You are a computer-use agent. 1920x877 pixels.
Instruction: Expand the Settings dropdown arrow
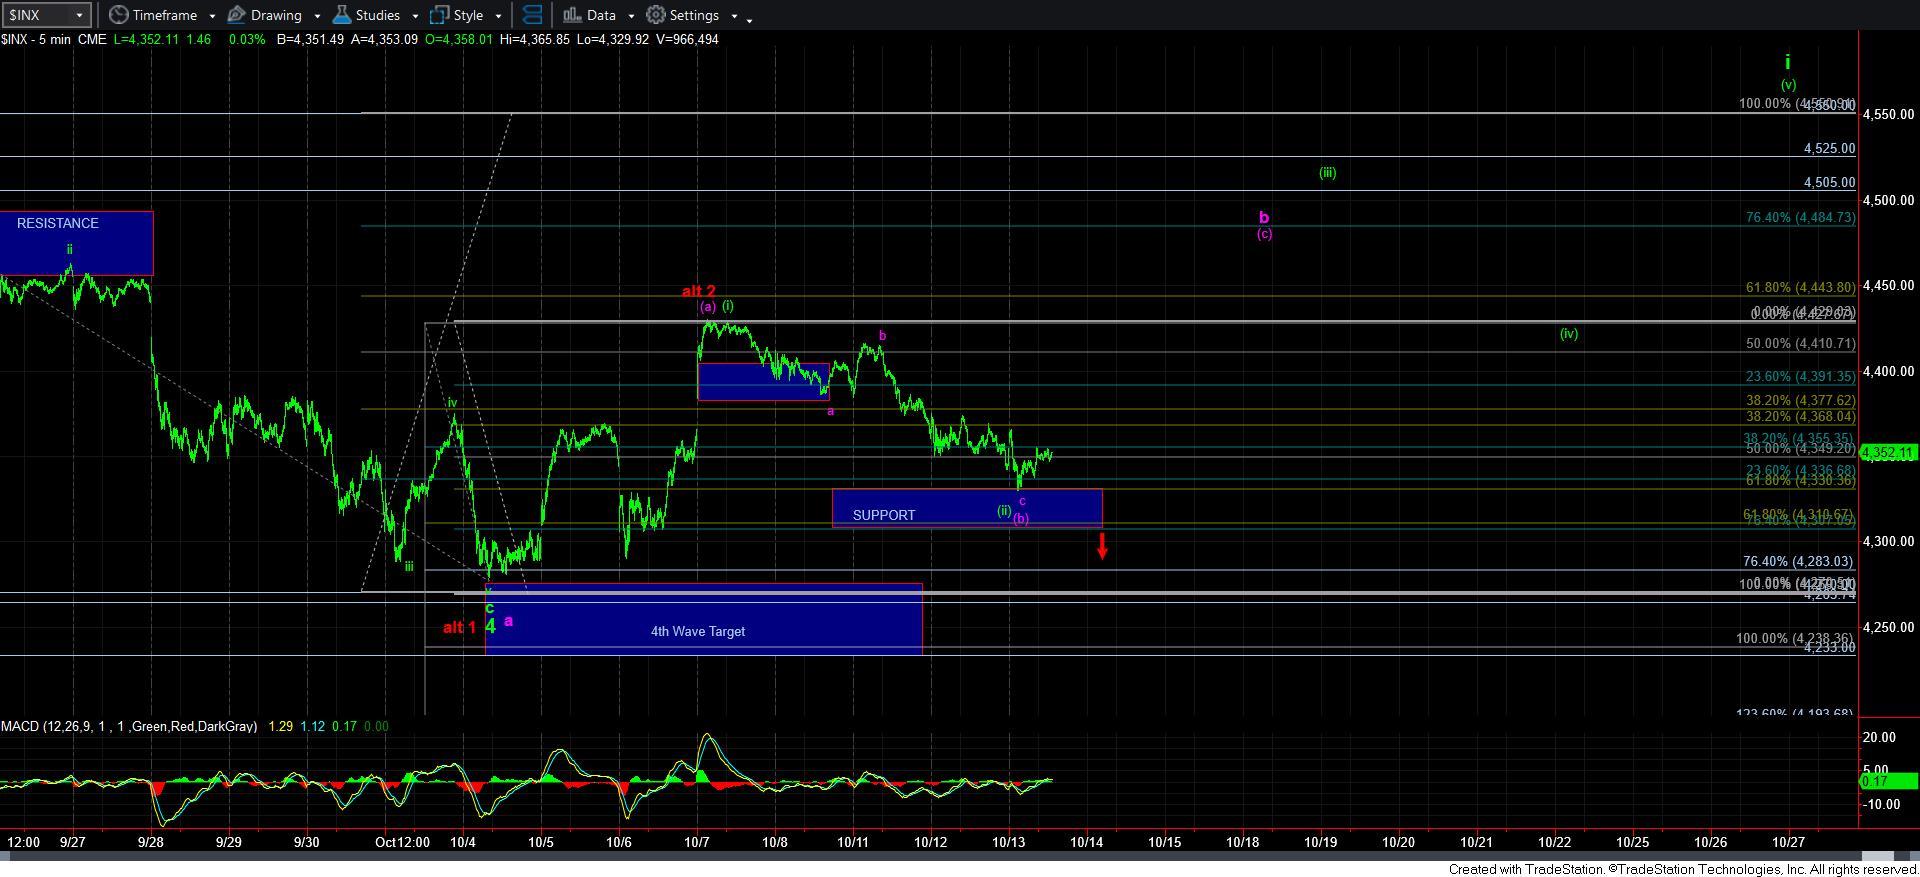(x=734, y=16)
